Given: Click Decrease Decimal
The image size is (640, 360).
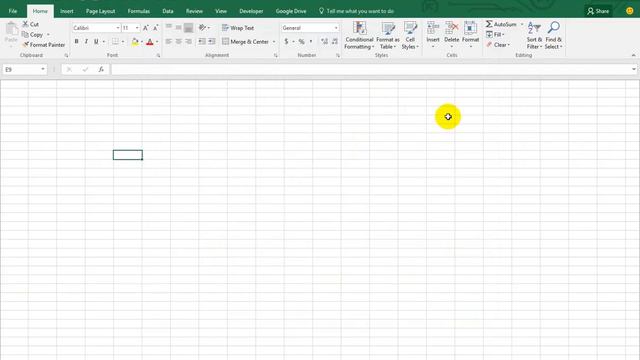Looking at the screenshot, I should coord(335,42).
